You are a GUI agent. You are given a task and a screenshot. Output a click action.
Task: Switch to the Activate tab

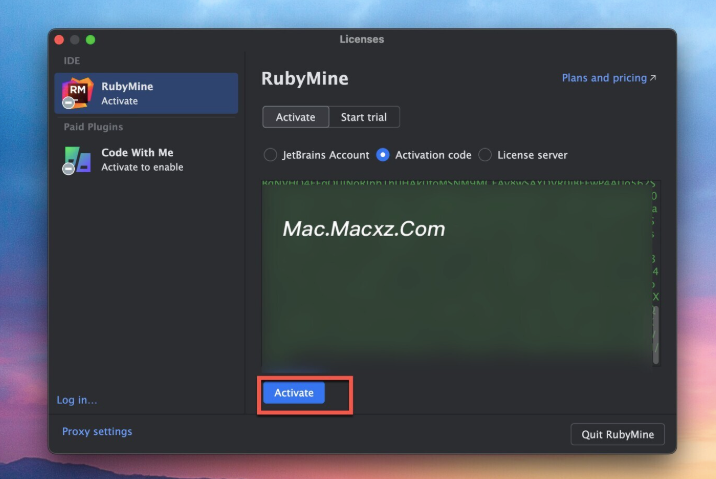(x=295, y=117)
